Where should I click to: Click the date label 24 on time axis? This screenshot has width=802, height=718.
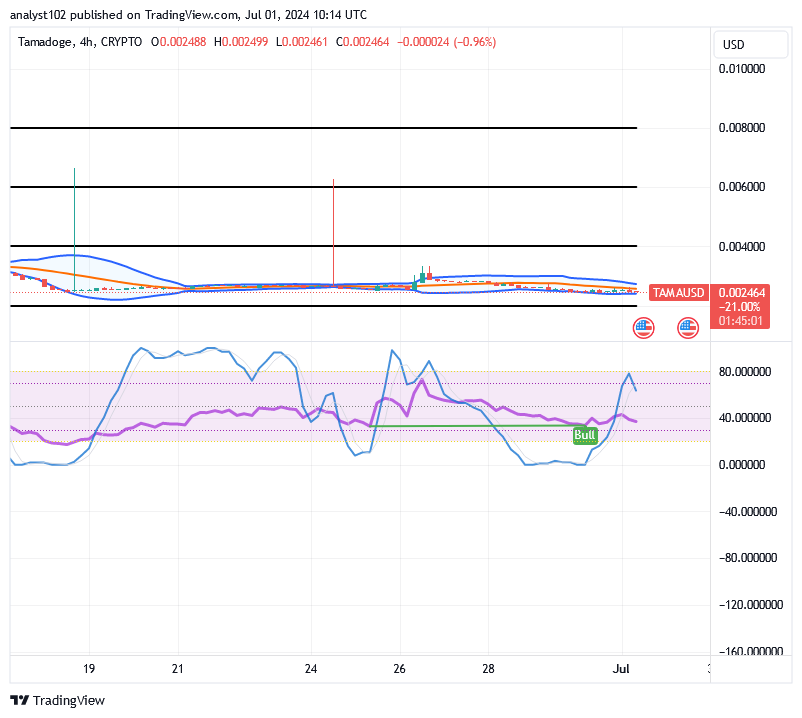311,669
